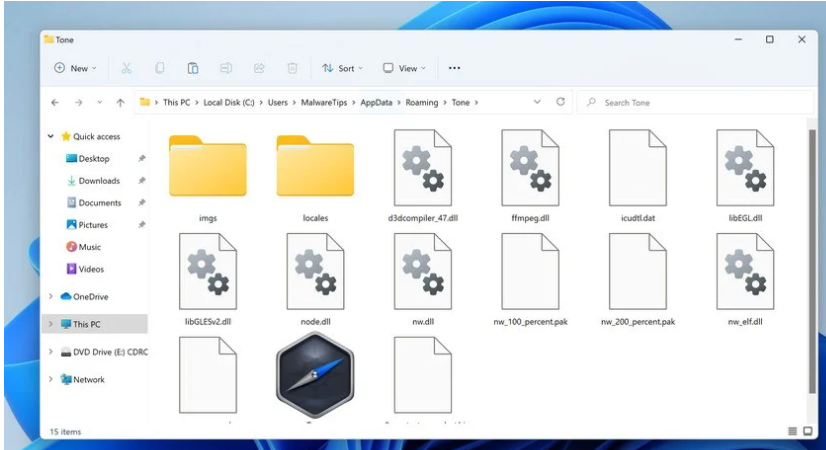
Task: Collapse the Quick access tree section
Action: (x=51, y=137)
